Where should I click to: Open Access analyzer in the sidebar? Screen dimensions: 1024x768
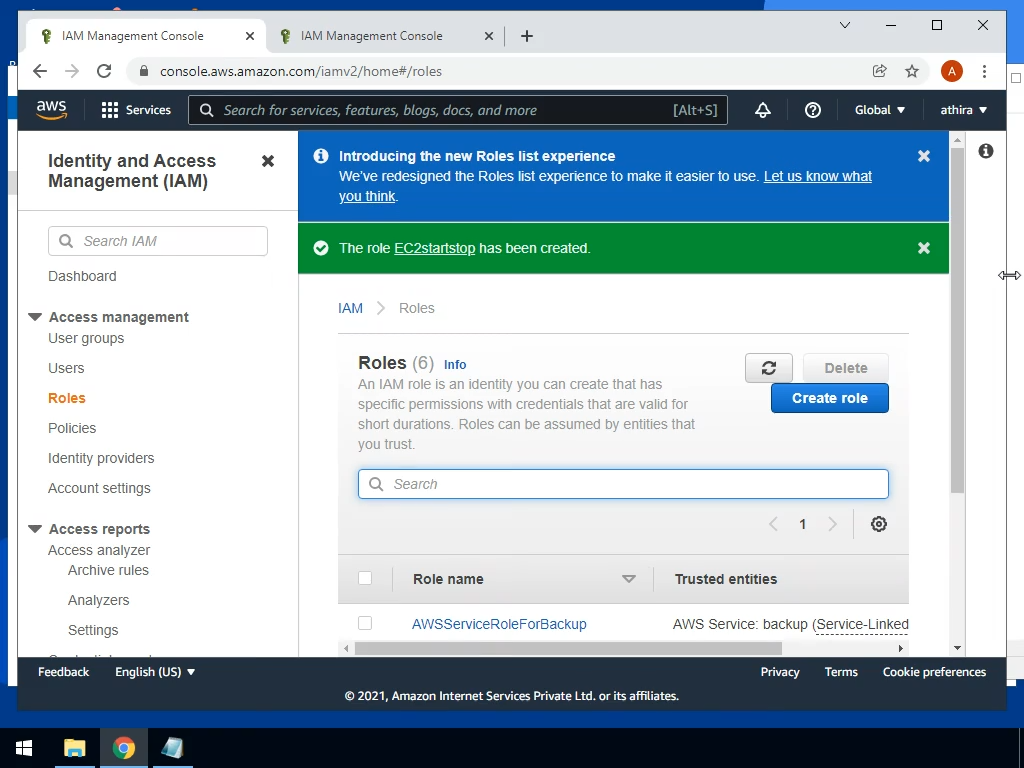coord(99,551)
